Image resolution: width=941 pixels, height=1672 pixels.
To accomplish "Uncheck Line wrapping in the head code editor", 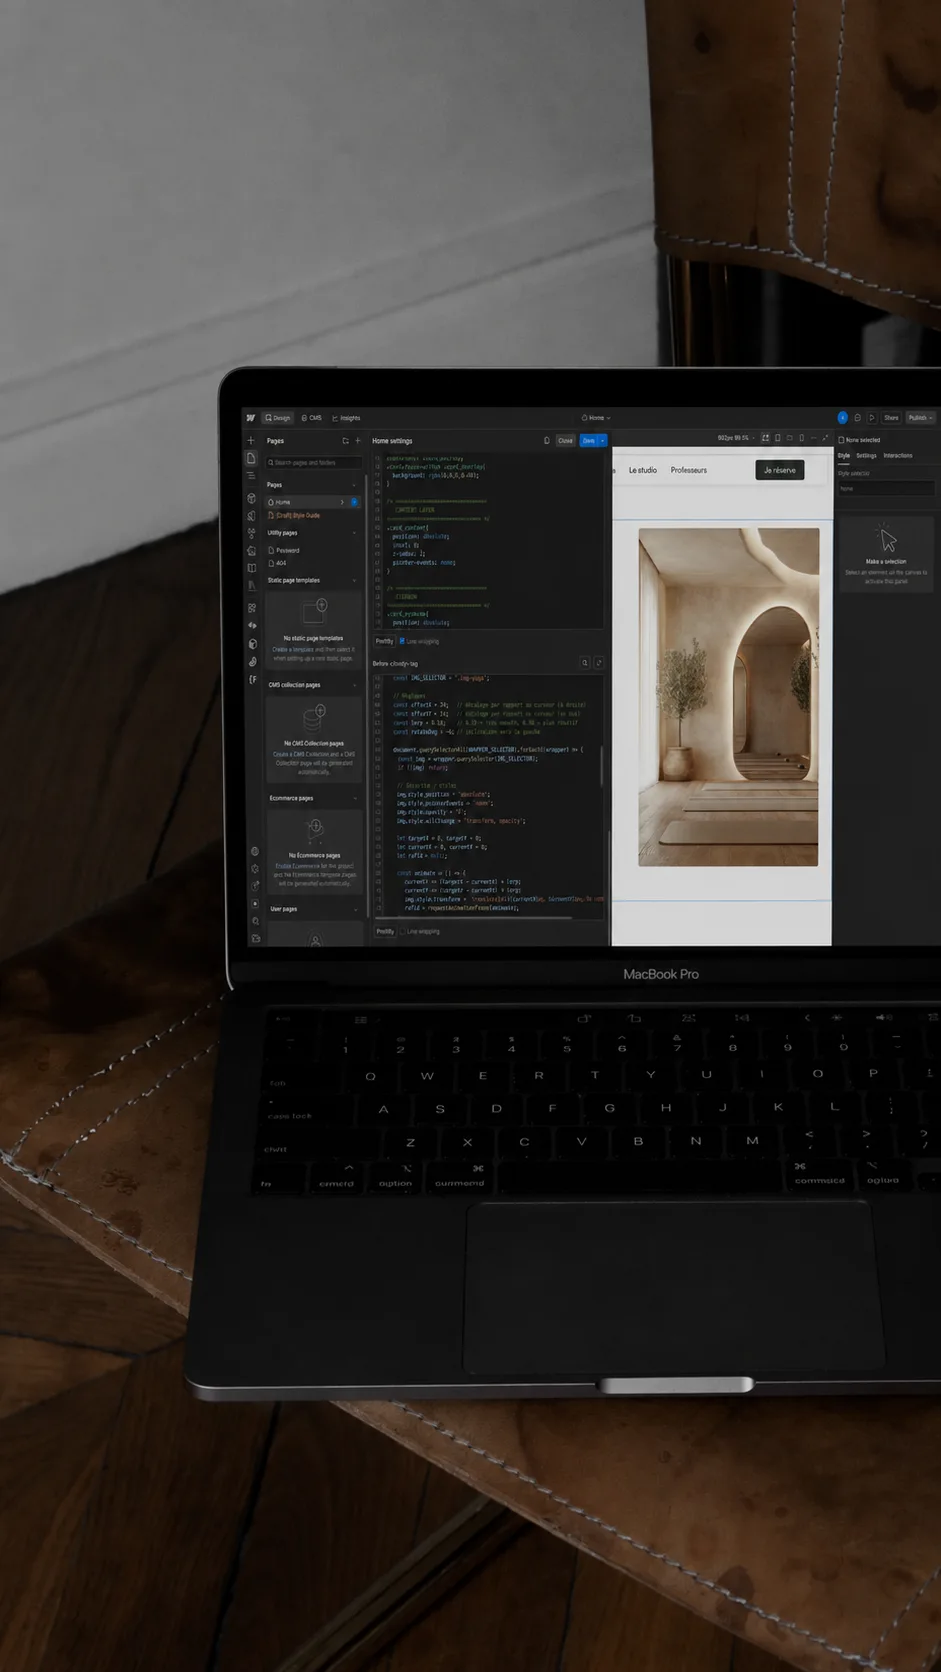I will [402, 641].
